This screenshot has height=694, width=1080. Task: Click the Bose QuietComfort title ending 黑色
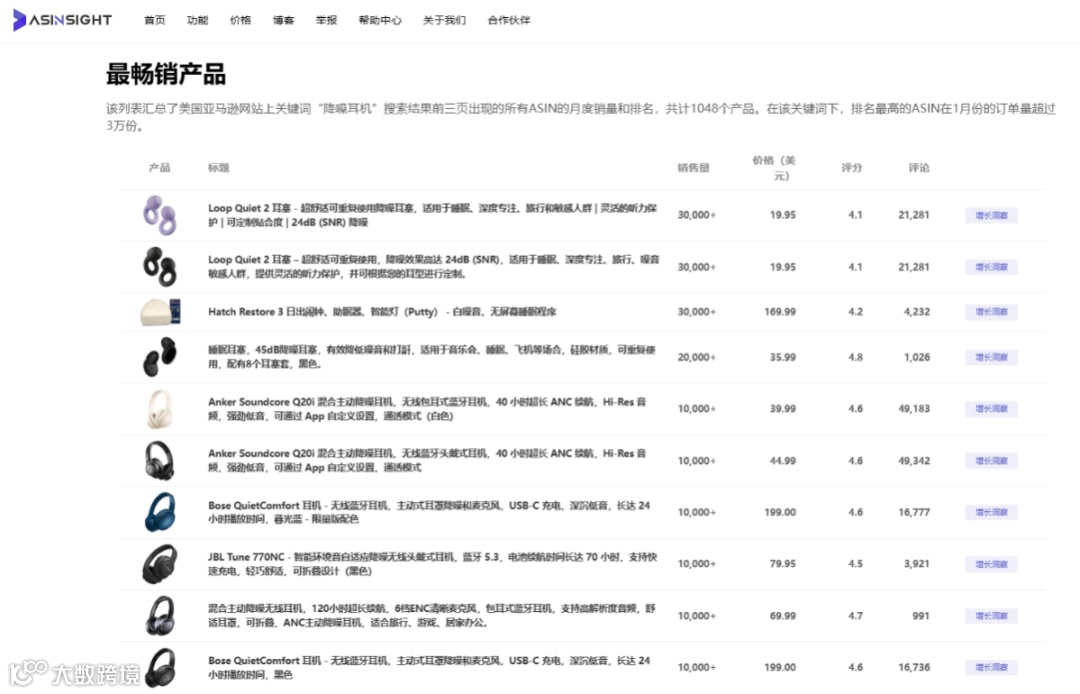(x=428, y=667)
